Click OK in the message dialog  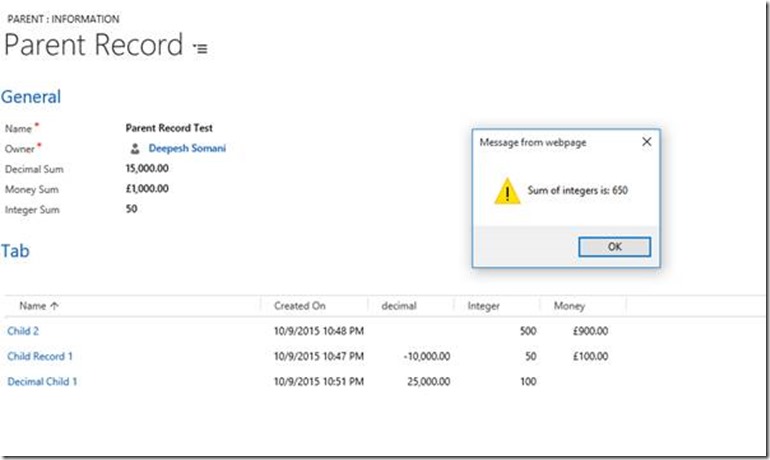tap(614, 247)
